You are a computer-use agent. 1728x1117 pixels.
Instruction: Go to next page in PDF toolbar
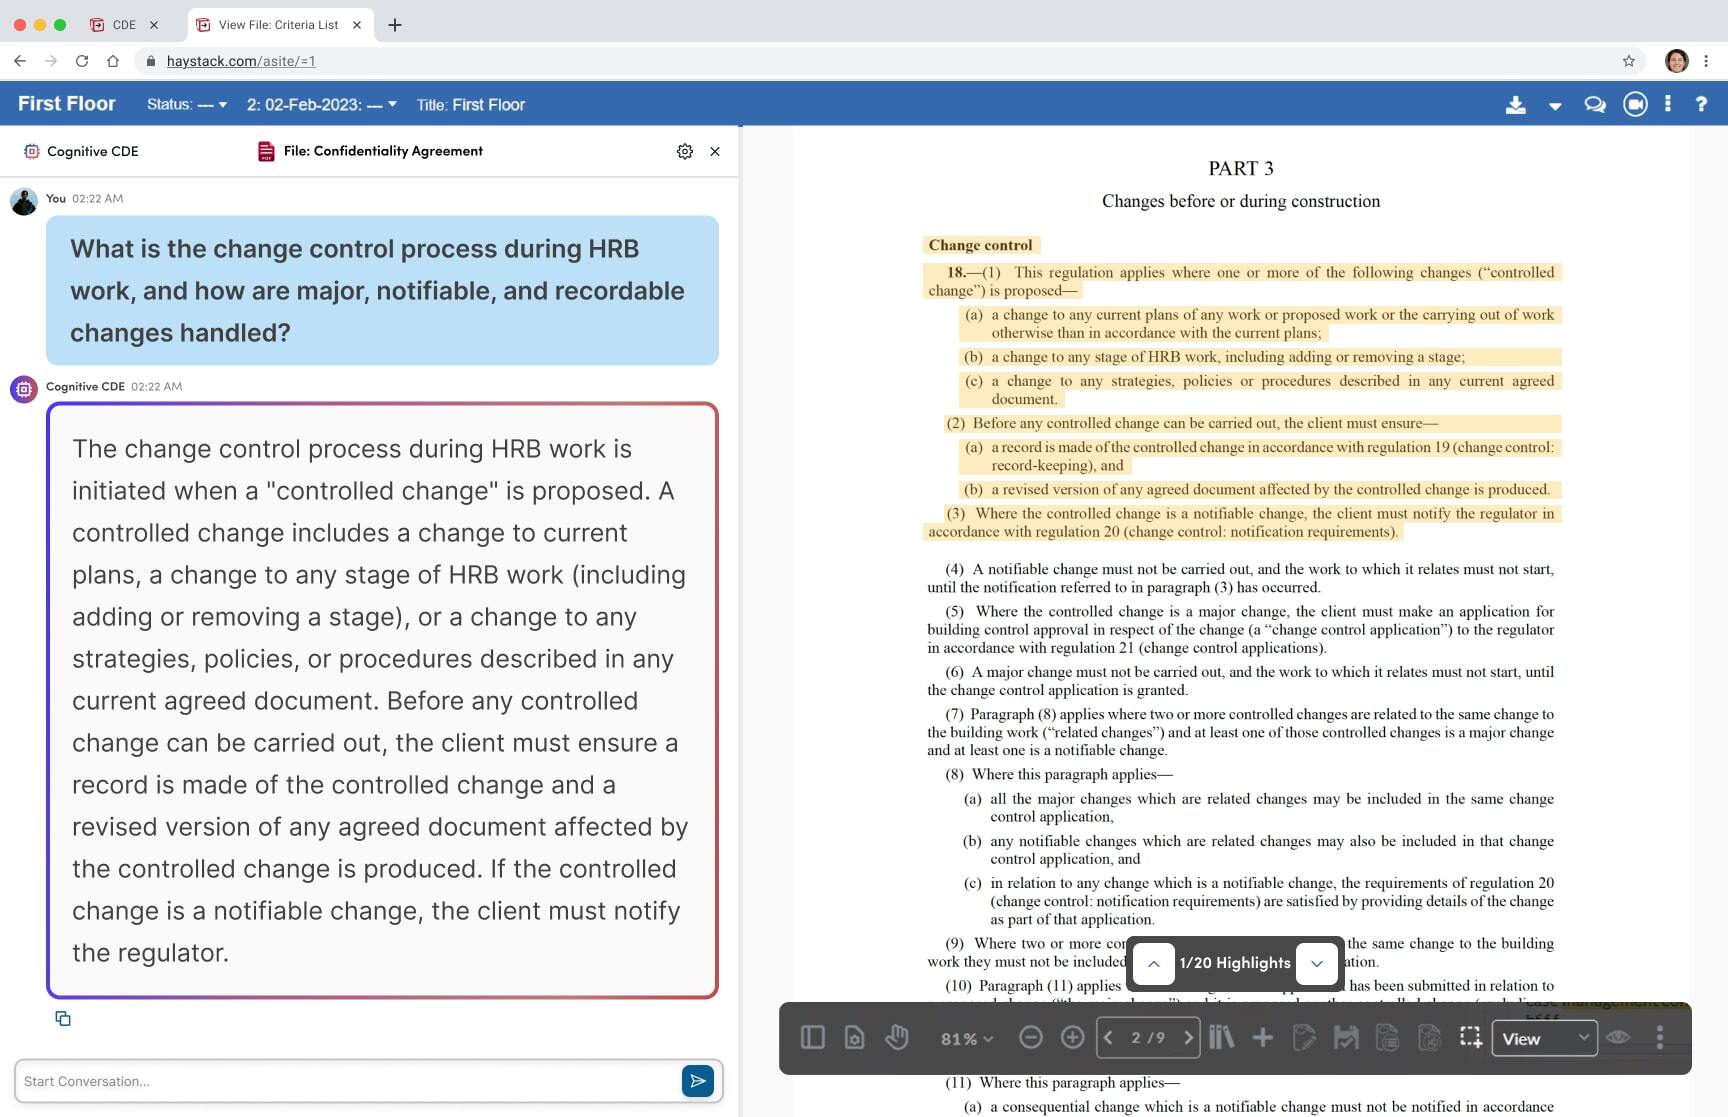[1187, 1038]
